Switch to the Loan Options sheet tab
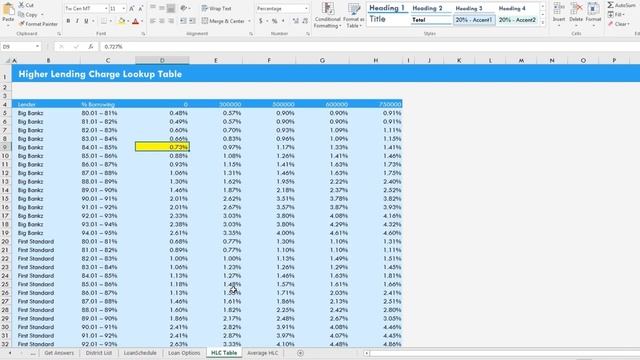The height and width of the screenshot is (360, 640). point(184,353)
